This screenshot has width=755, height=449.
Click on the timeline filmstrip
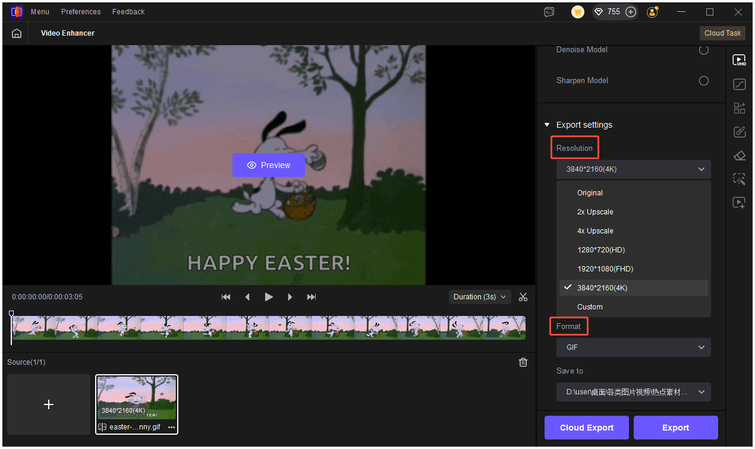269,328
